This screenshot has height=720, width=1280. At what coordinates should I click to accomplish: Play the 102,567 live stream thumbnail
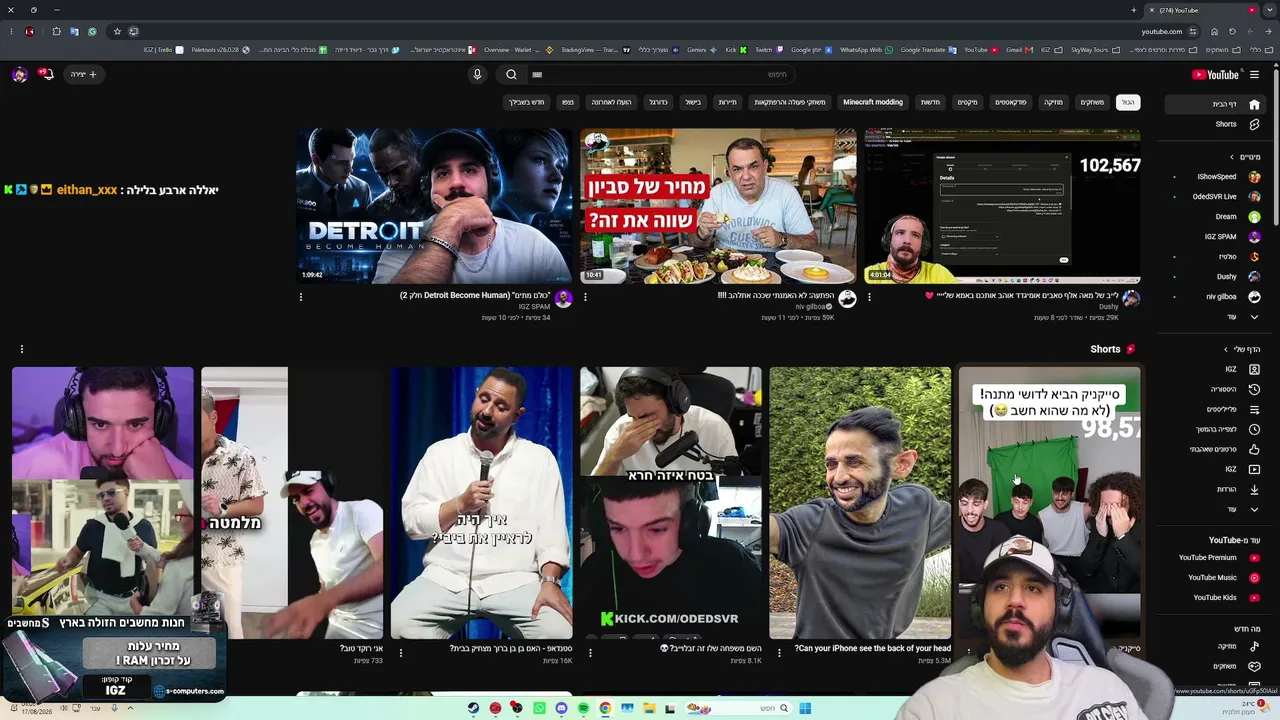coord(1002,205)
